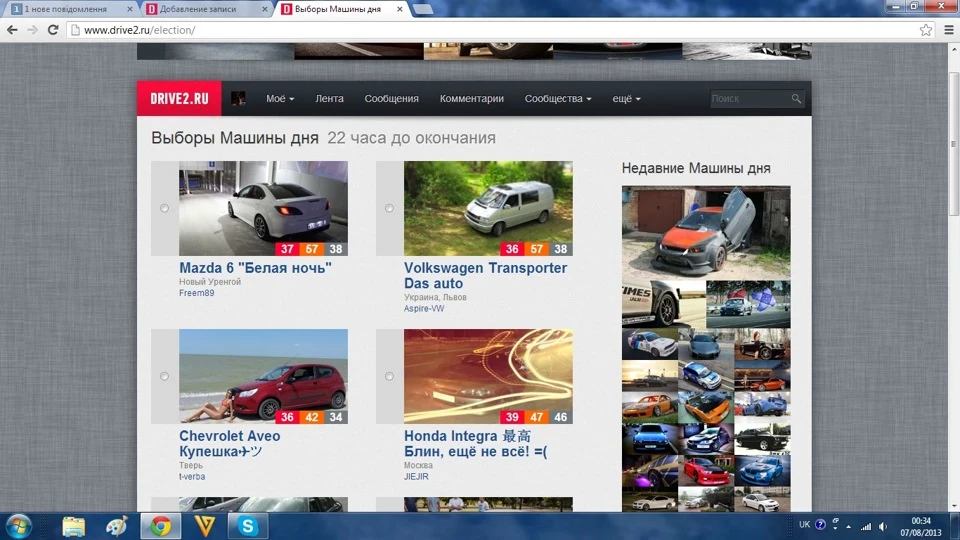Click Chevrolet Aveo gray score 34
This screenshot has width=960, height=540.
click(x=336, y=417)
